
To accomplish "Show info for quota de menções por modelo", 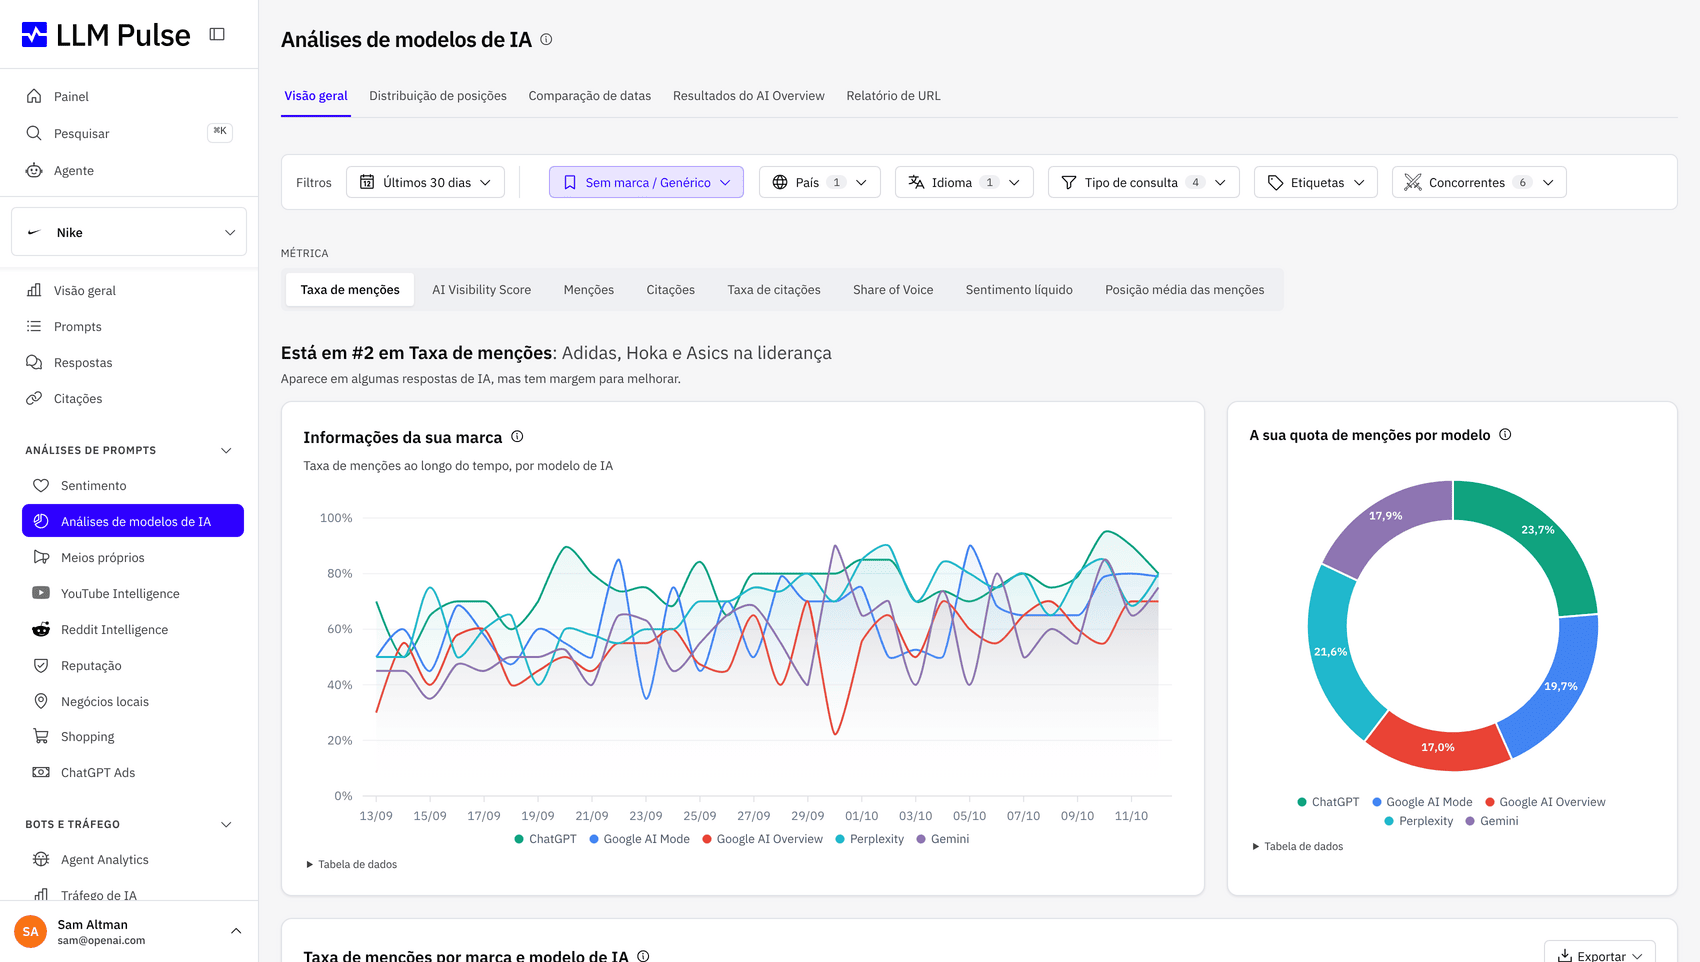I will tap(1505, 435).
